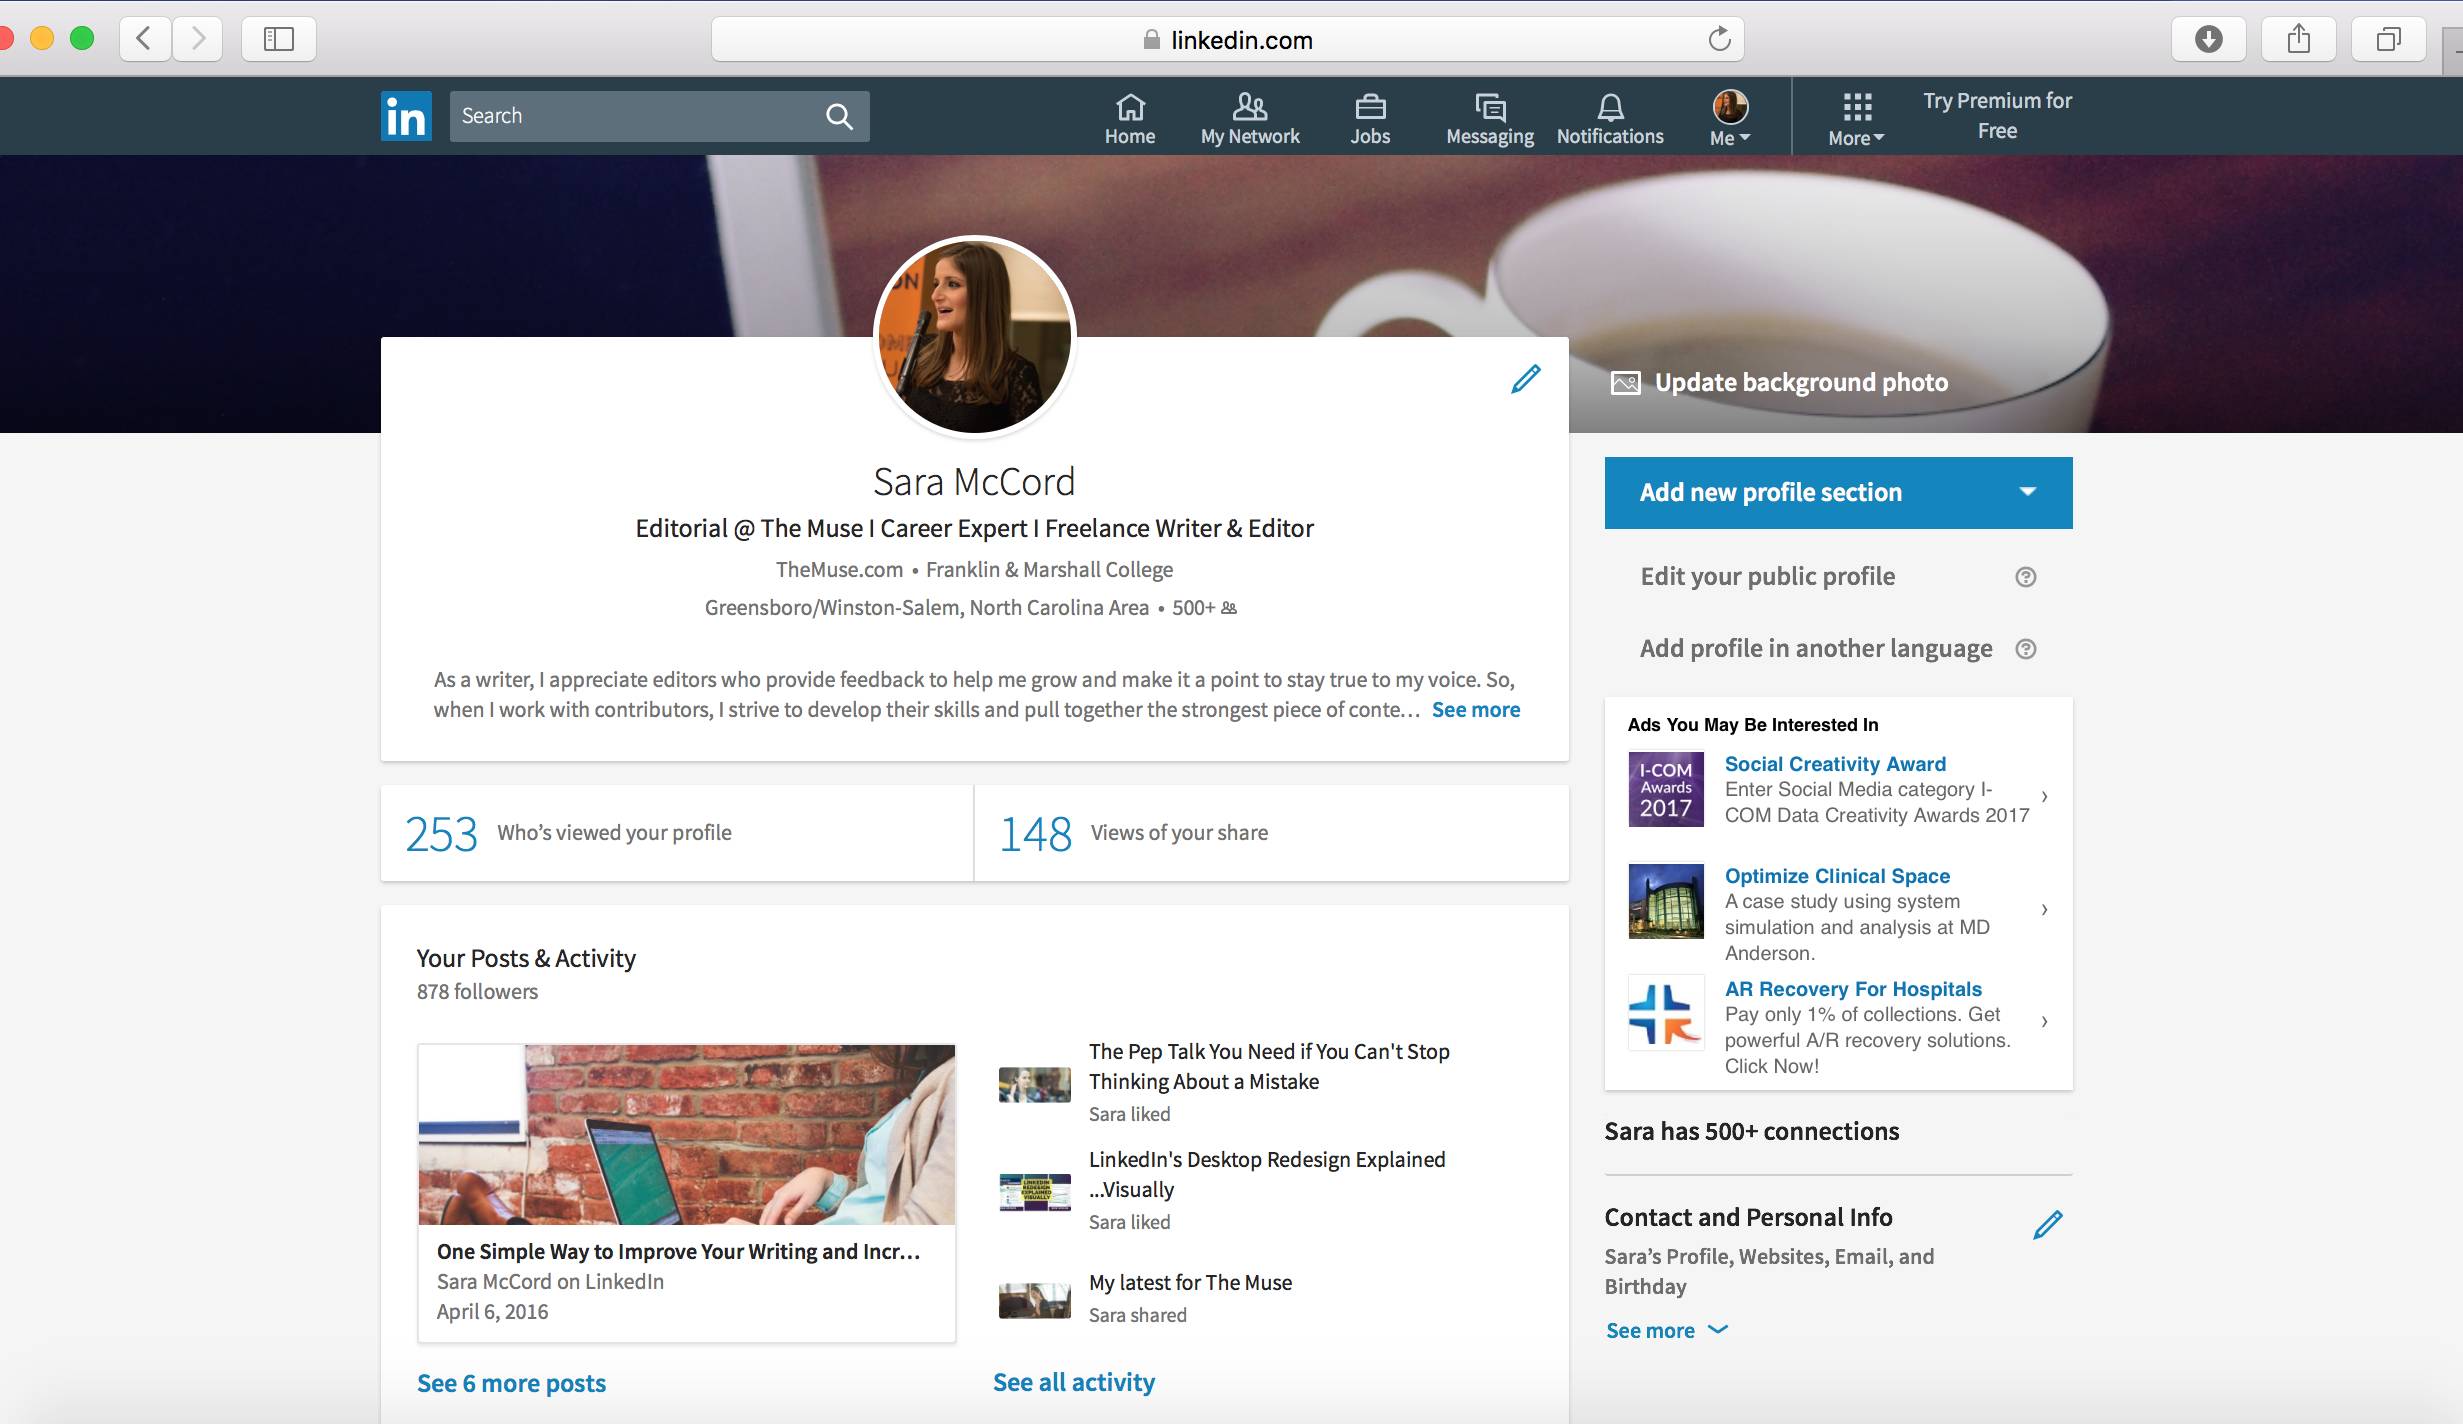Click the LinkedIn search input field
The image size is (2463, 1424).
[635, 116]
